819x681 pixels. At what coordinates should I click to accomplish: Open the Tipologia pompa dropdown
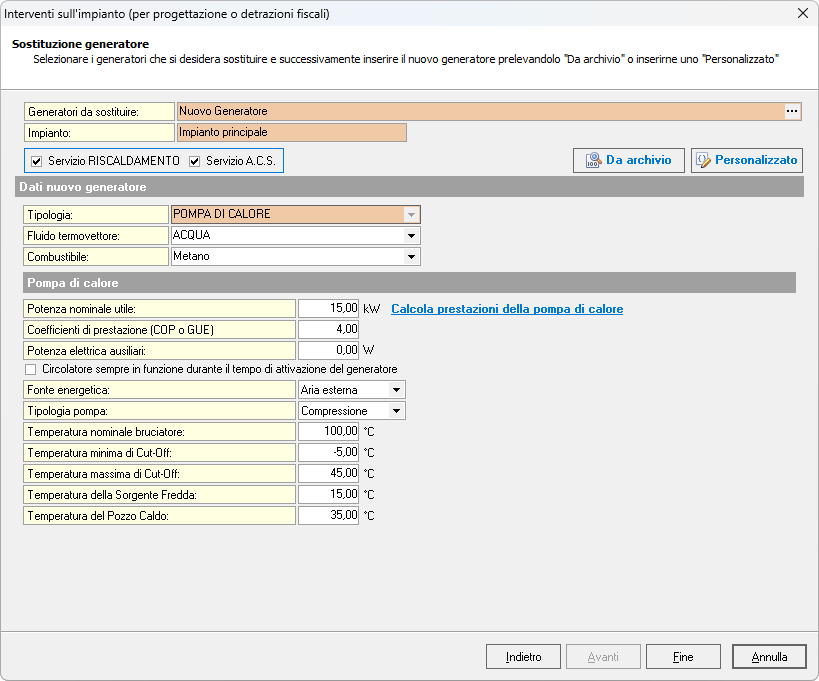click(x=397, y=411)
